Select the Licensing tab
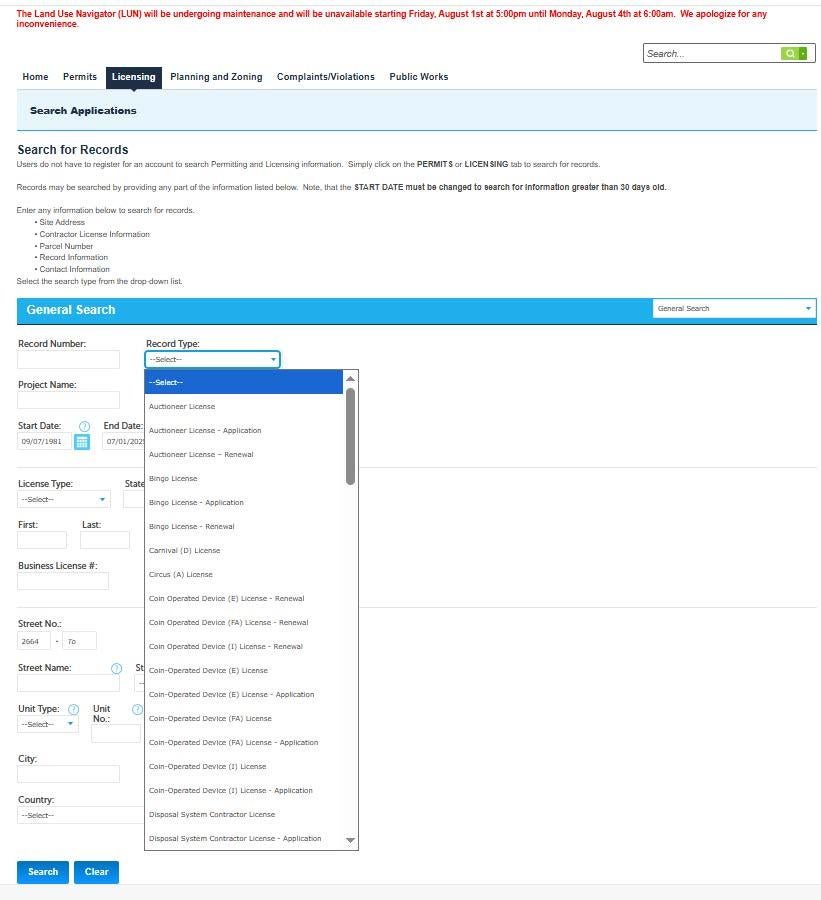821x900 pixels. [134, 77]
